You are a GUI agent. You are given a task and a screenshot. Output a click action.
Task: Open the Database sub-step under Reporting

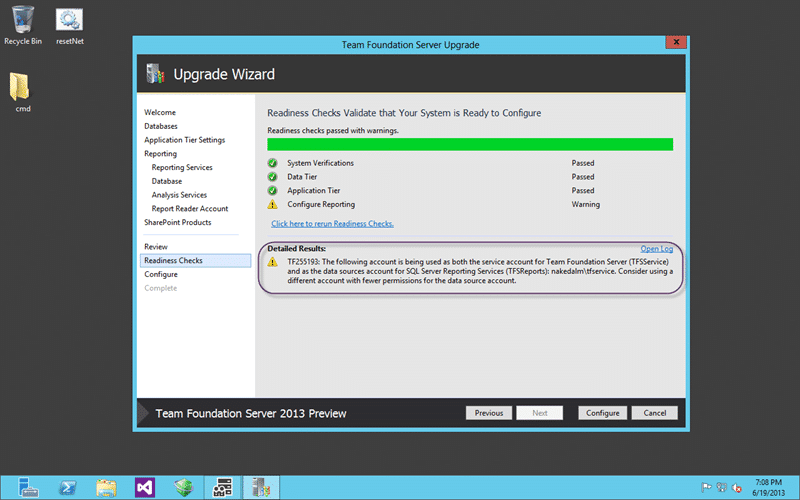[166, 181]
